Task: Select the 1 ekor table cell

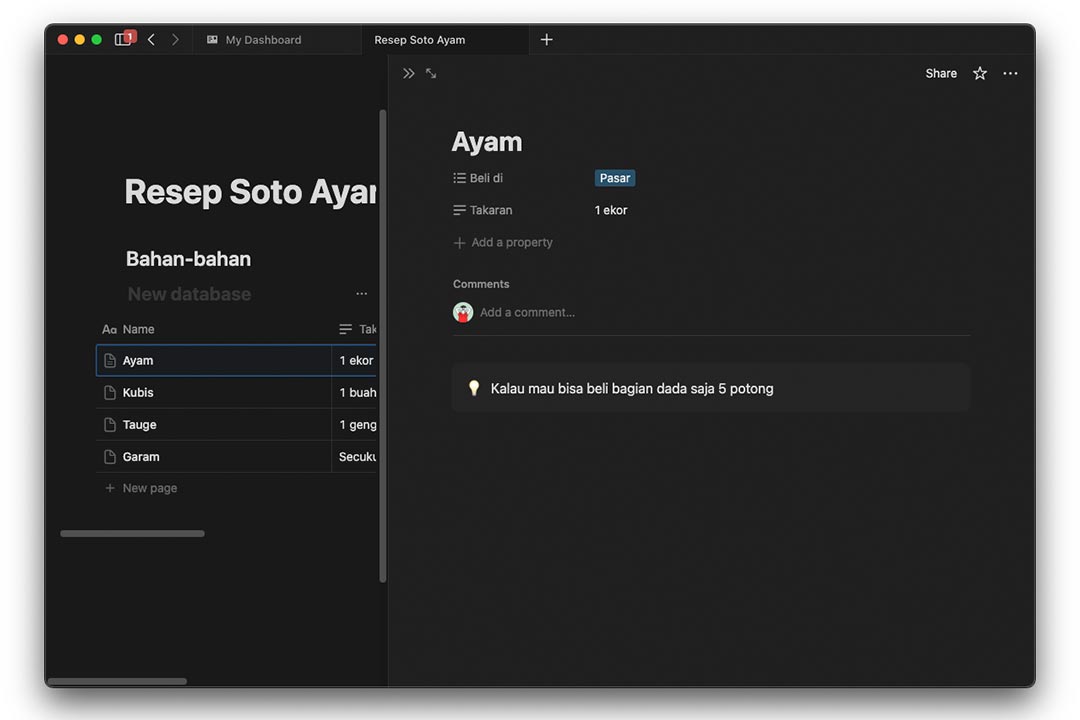Action: pos(354,360)
